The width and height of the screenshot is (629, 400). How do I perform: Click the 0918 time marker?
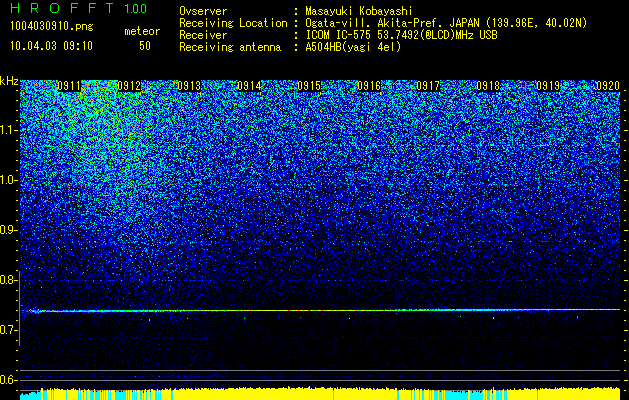click(488, 86)
